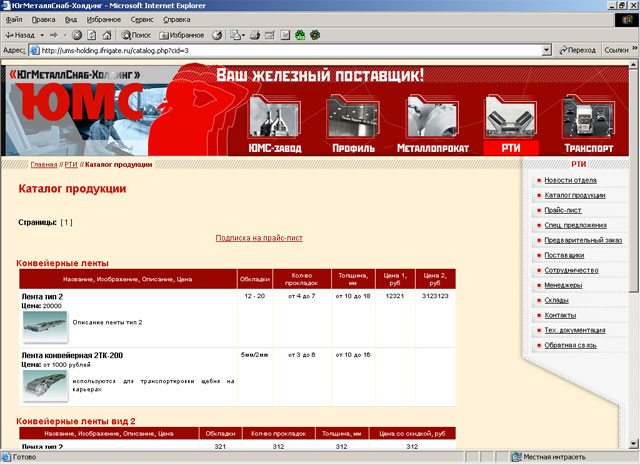Open the Файл menu

click(x=14, y=19)
